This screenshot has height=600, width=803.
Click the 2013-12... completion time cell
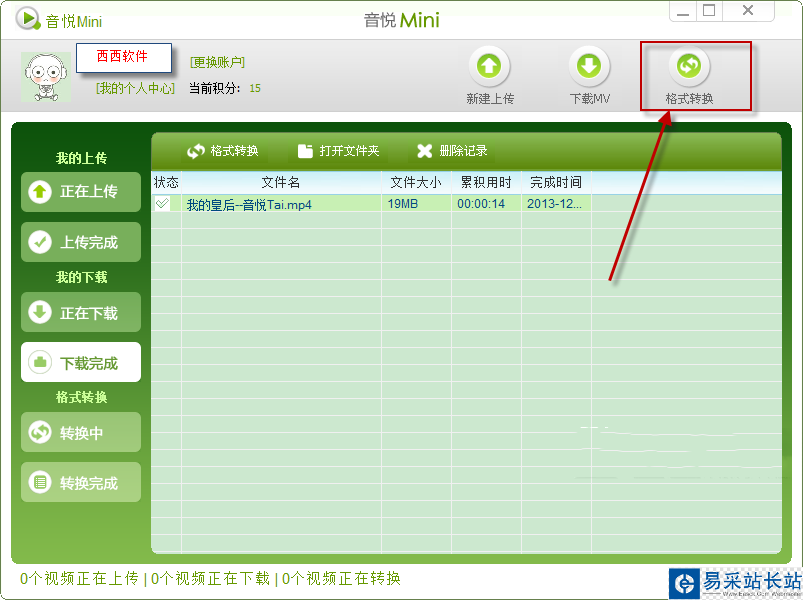[554, 204]
